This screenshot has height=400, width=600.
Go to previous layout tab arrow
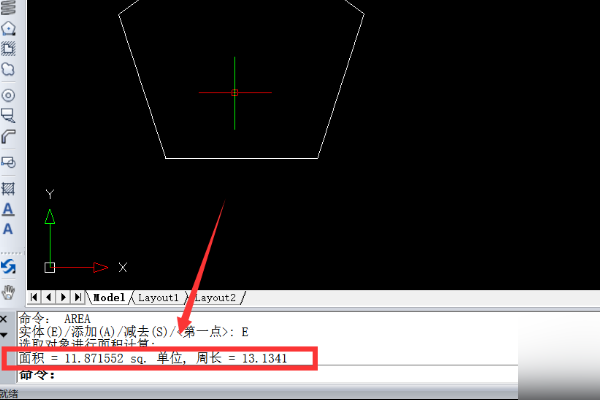[49, 297]
